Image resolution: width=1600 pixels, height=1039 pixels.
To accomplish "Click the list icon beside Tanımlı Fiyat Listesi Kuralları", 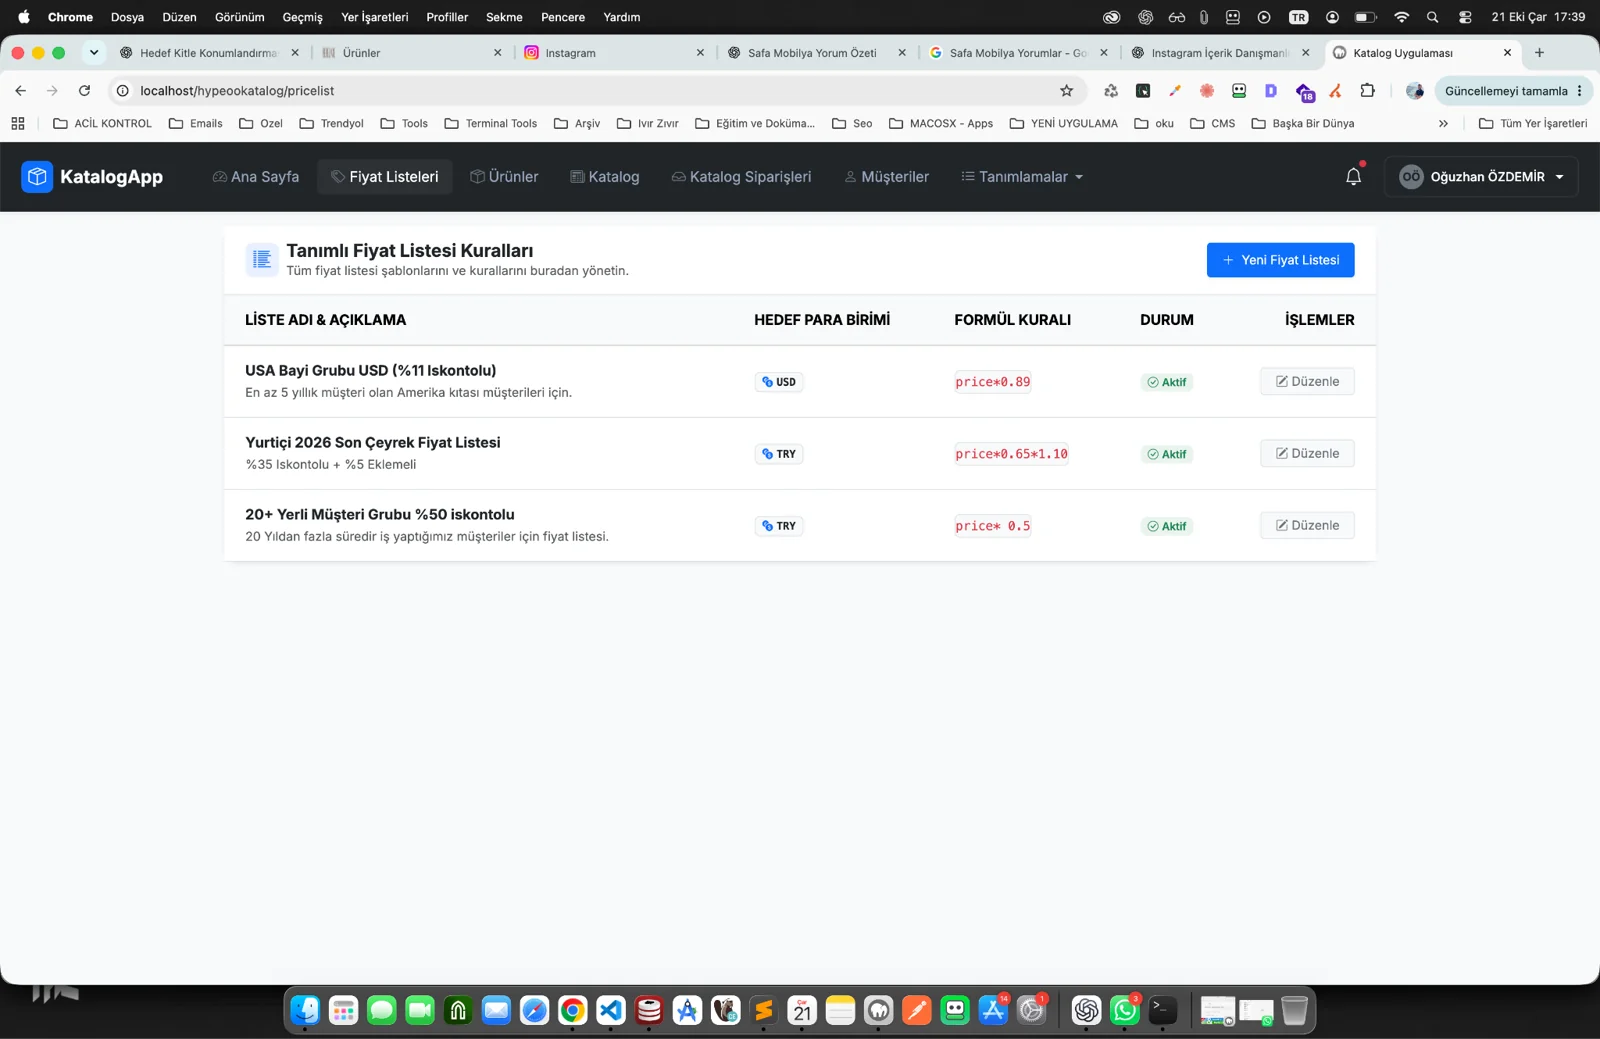I will pyautogui.click(x=262, y=260).
